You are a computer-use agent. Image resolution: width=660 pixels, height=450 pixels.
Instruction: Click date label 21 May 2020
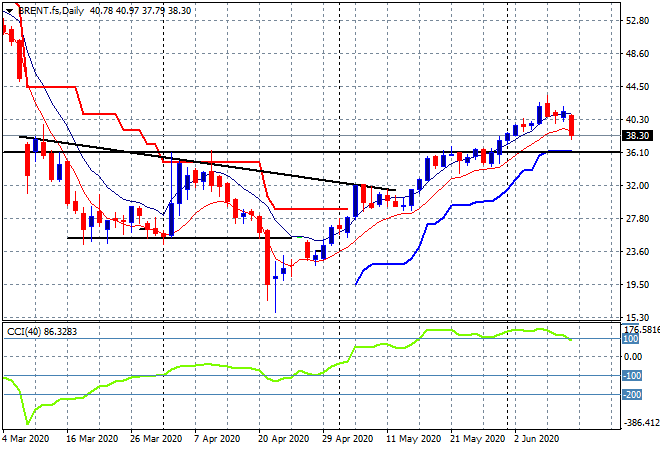(x=477, y=439)
